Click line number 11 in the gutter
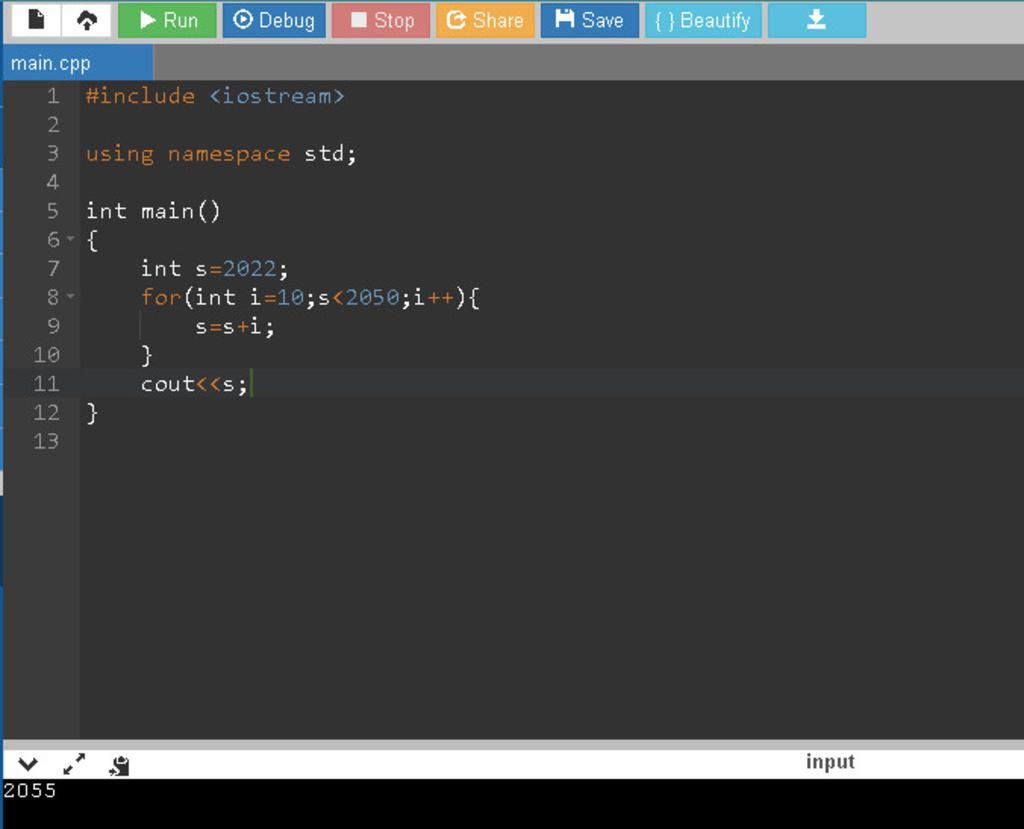 pos(46,384)
